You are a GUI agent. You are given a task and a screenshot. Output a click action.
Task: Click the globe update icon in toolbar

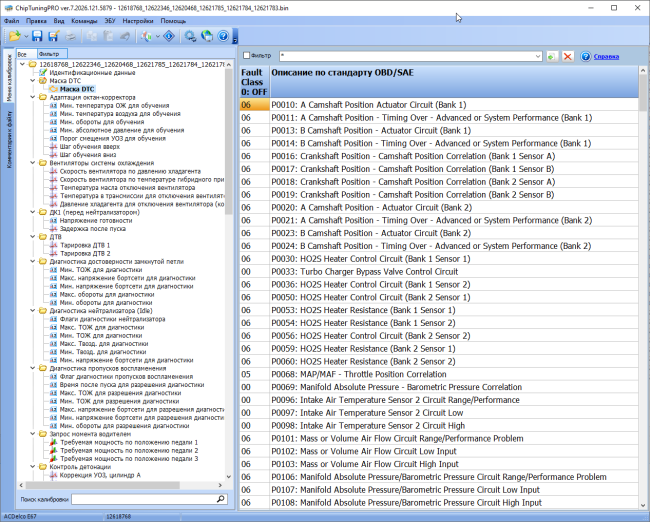point(206,36)
